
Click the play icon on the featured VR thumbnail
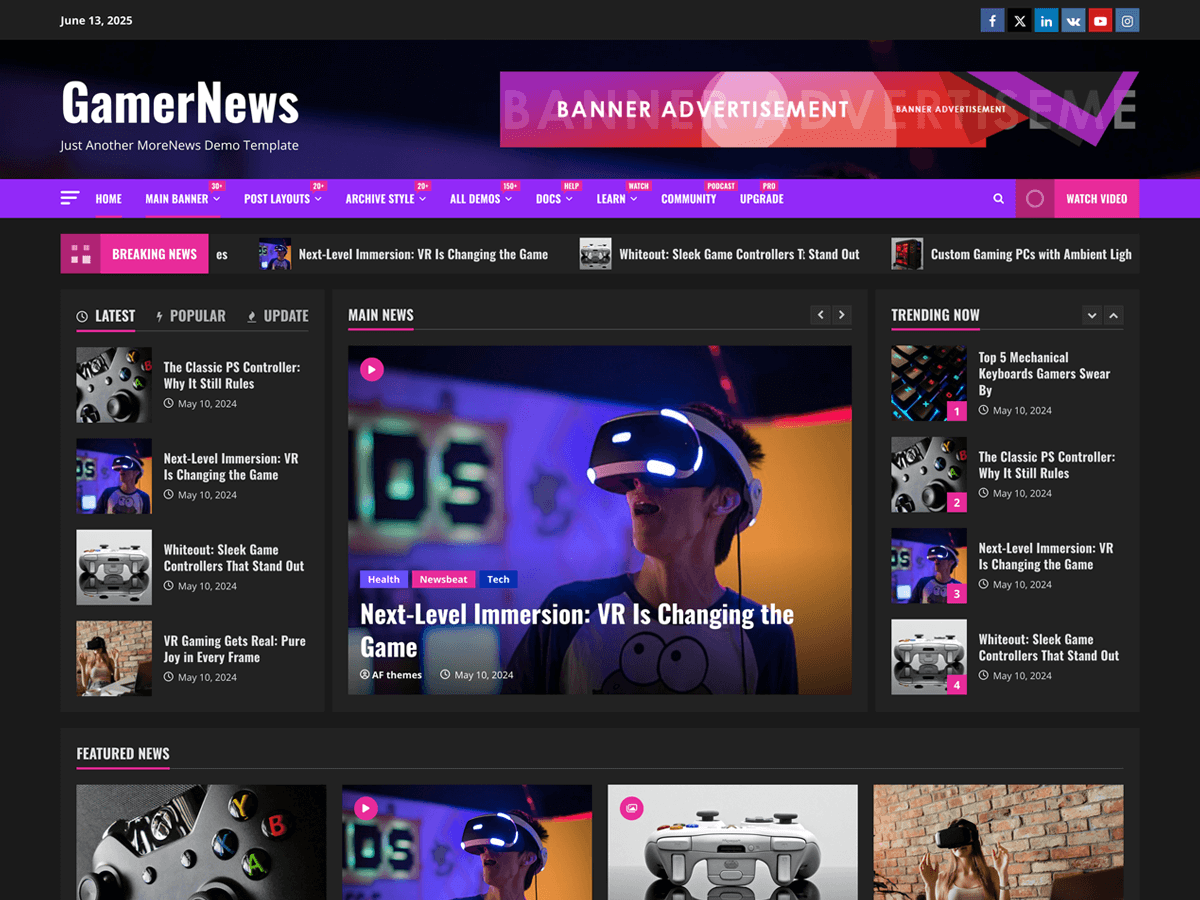click(364, 807)
